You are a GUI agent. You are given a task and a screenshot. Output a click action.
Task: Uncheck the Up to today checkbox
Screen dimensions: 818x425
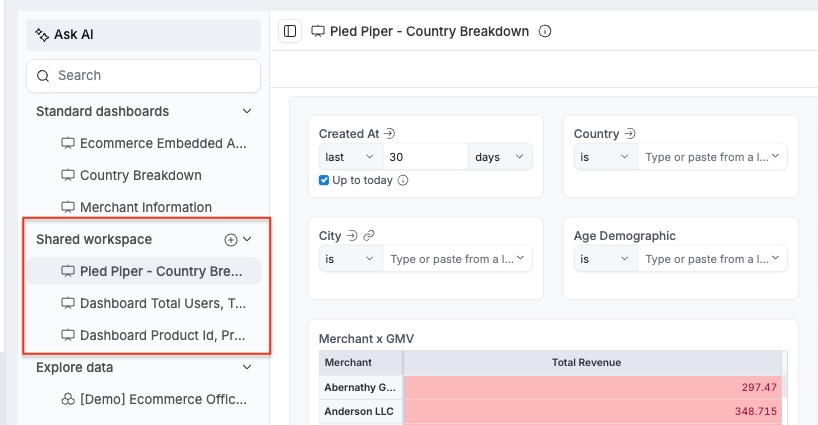tap(324, 180)
